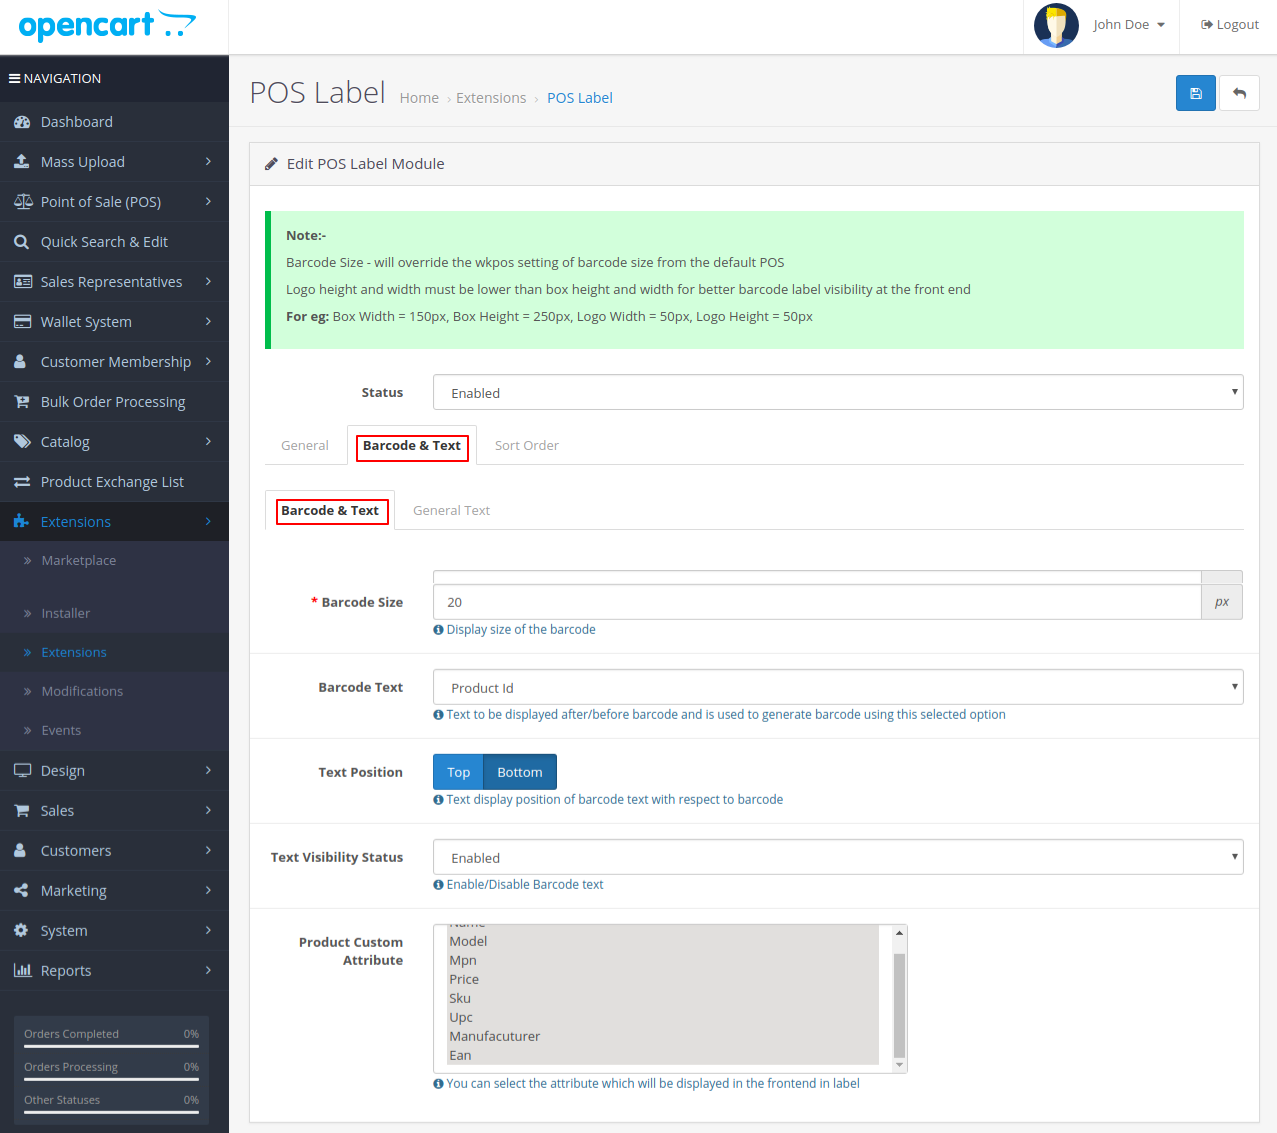Switch to the General tab
1277x1133 pixels.
(x=305, y=446)
